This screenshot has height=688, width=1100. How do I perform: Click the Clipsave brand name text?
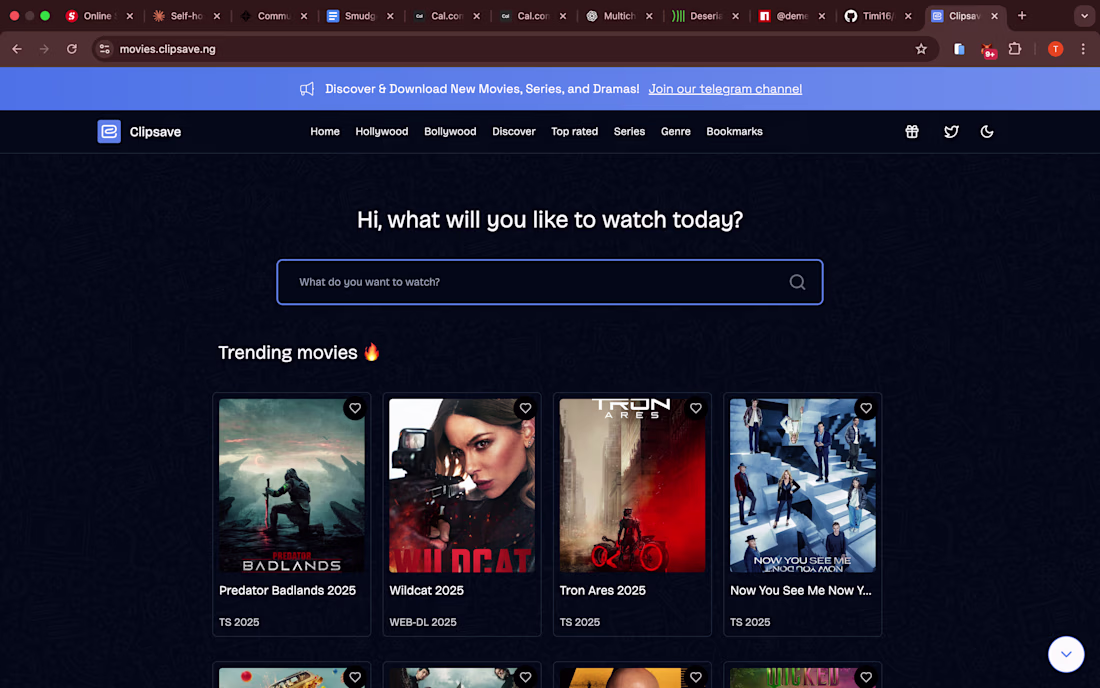click(x=155, y=132)
